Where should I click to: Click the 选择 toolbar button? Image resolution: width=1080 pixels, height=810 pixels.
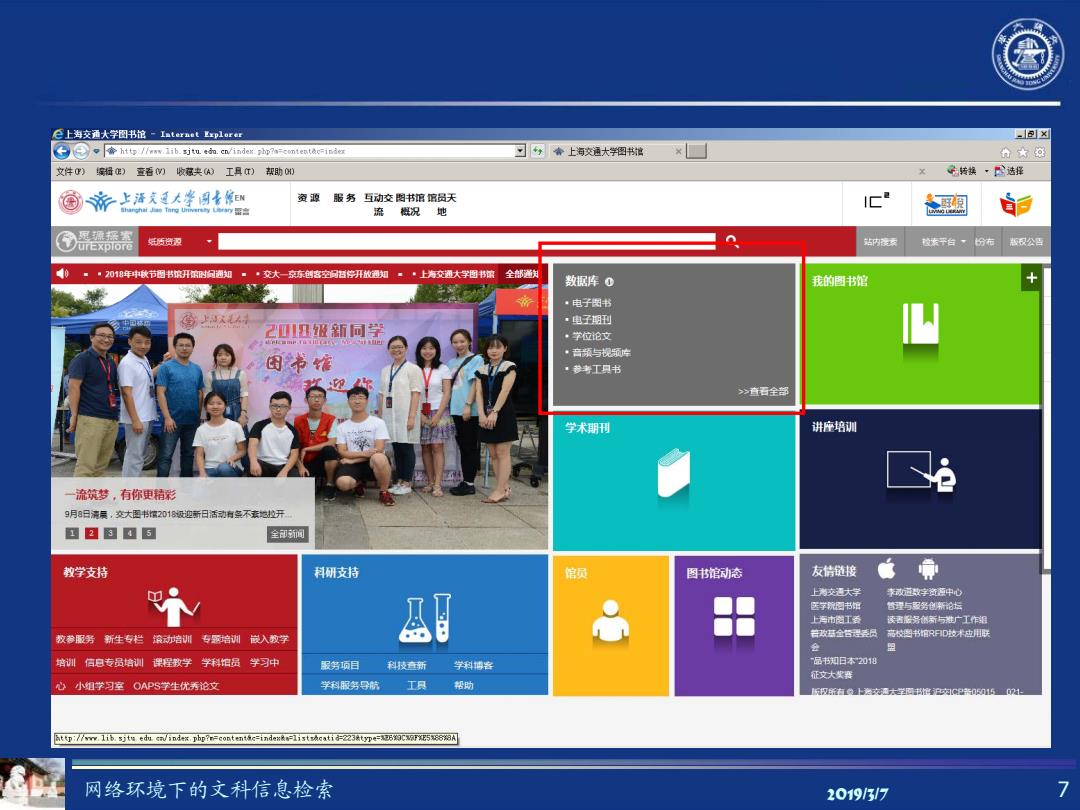pyautogui.click(x=1009, y=171)
